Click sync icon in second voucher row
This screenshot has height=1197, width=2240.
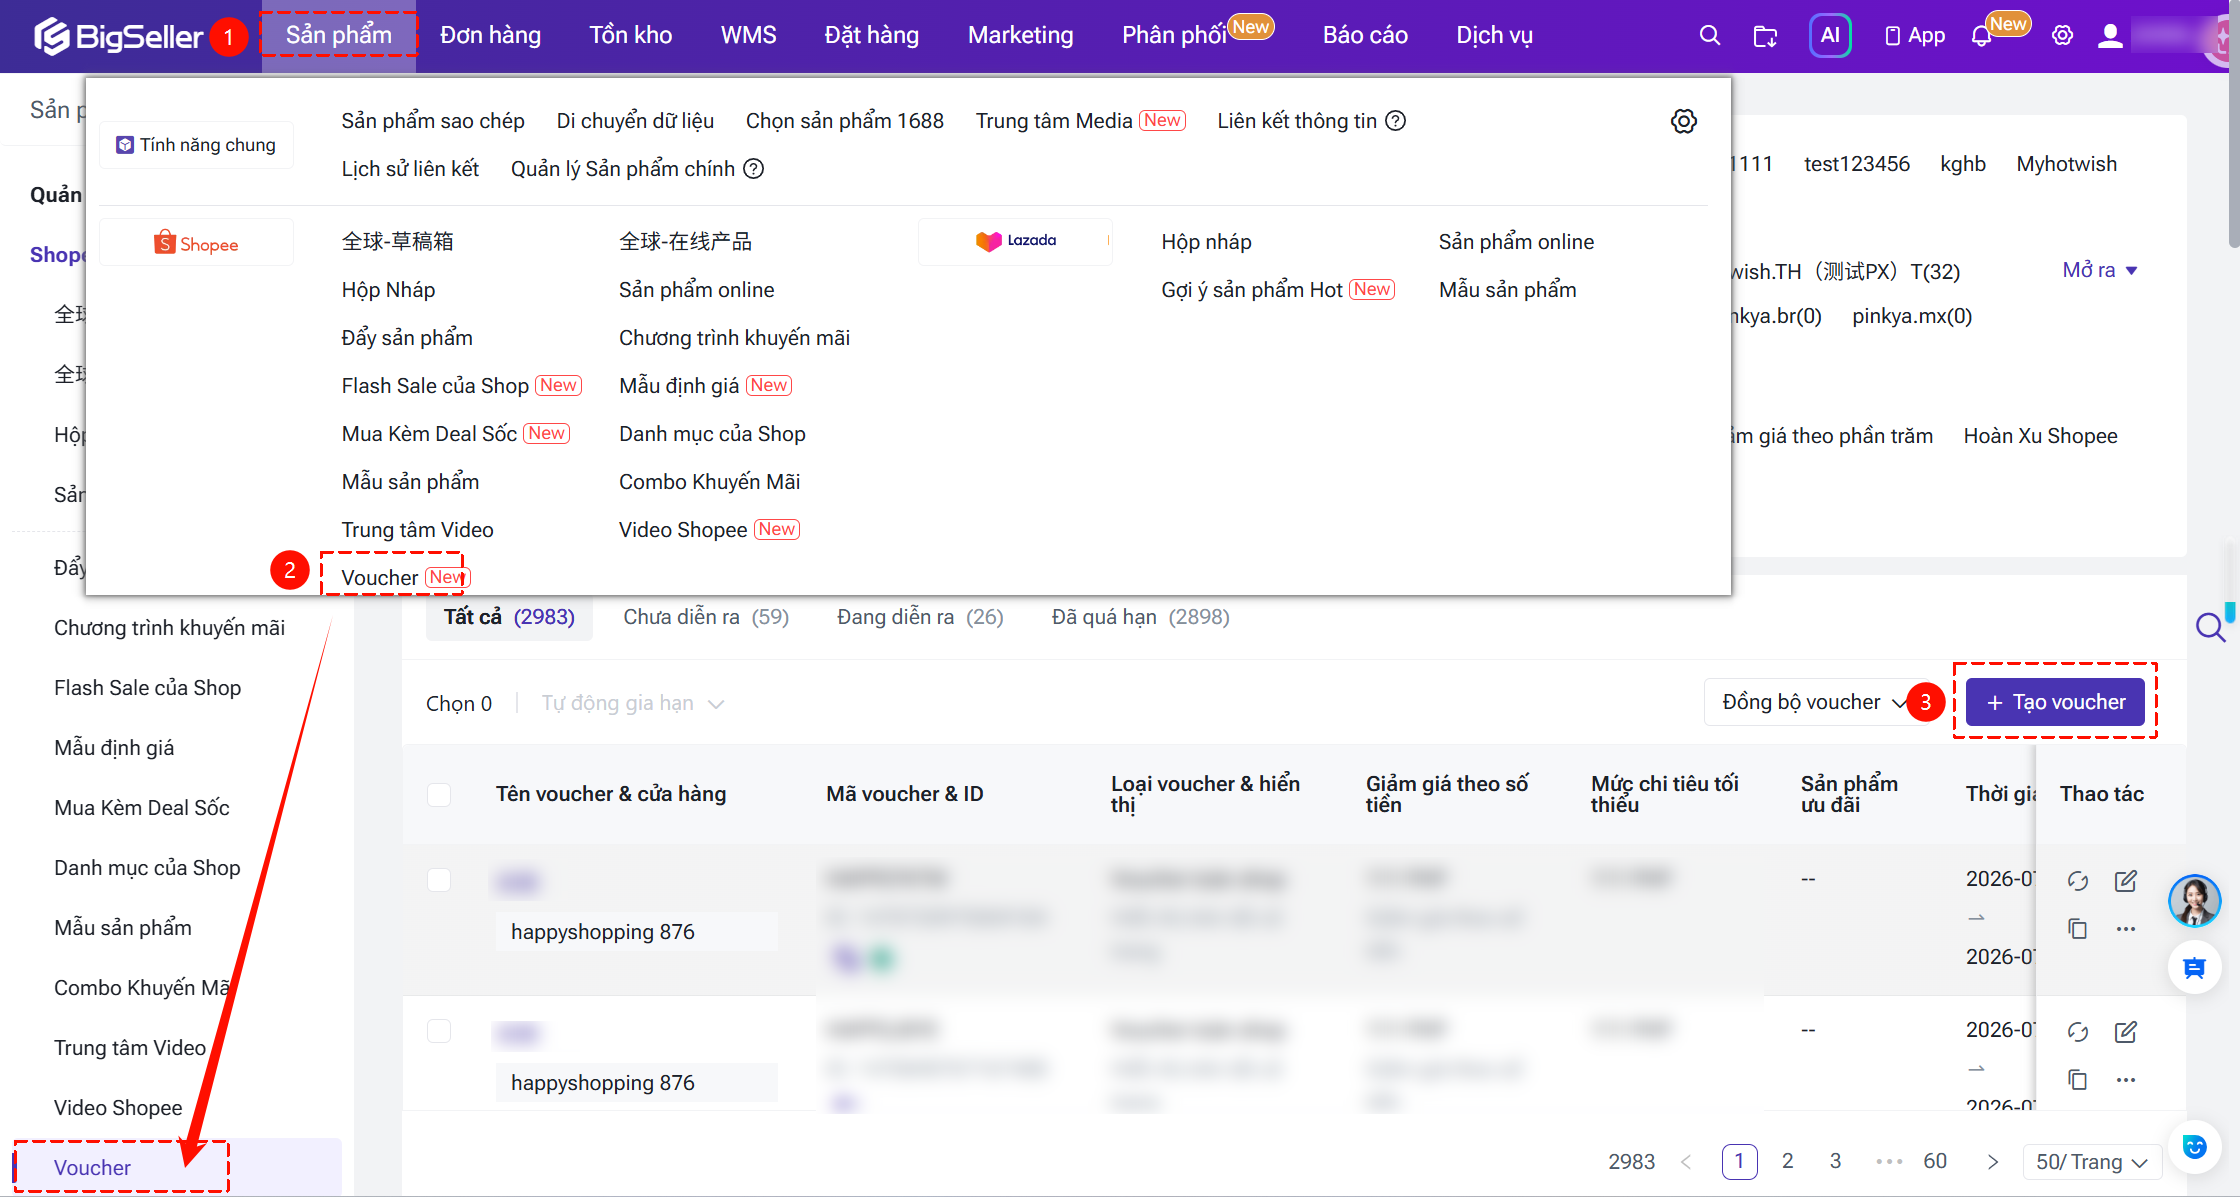coord(2078,1031)
